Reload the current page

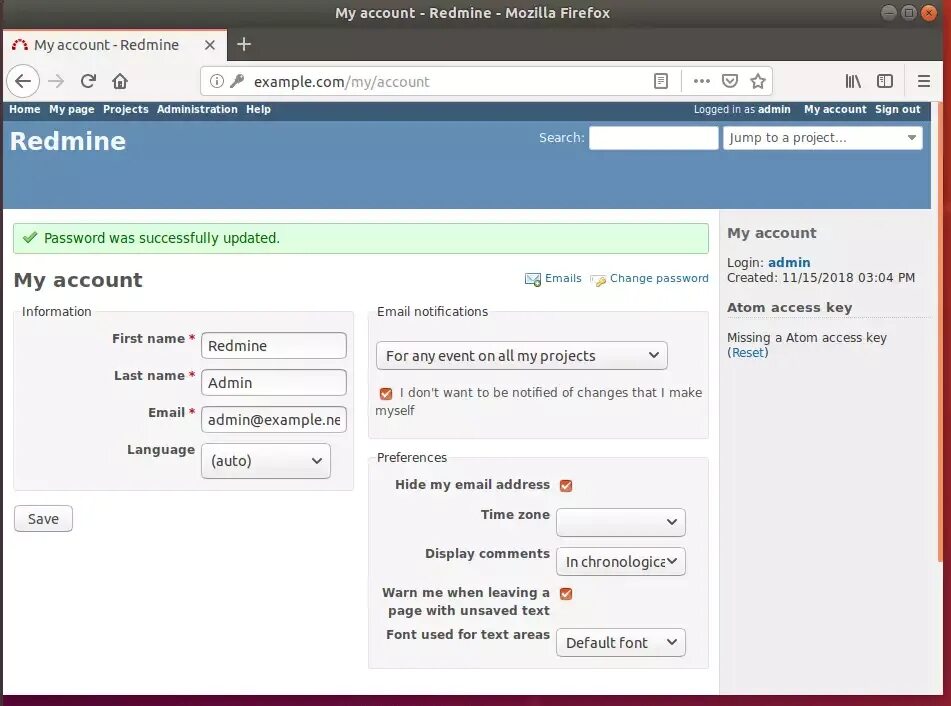89,81
